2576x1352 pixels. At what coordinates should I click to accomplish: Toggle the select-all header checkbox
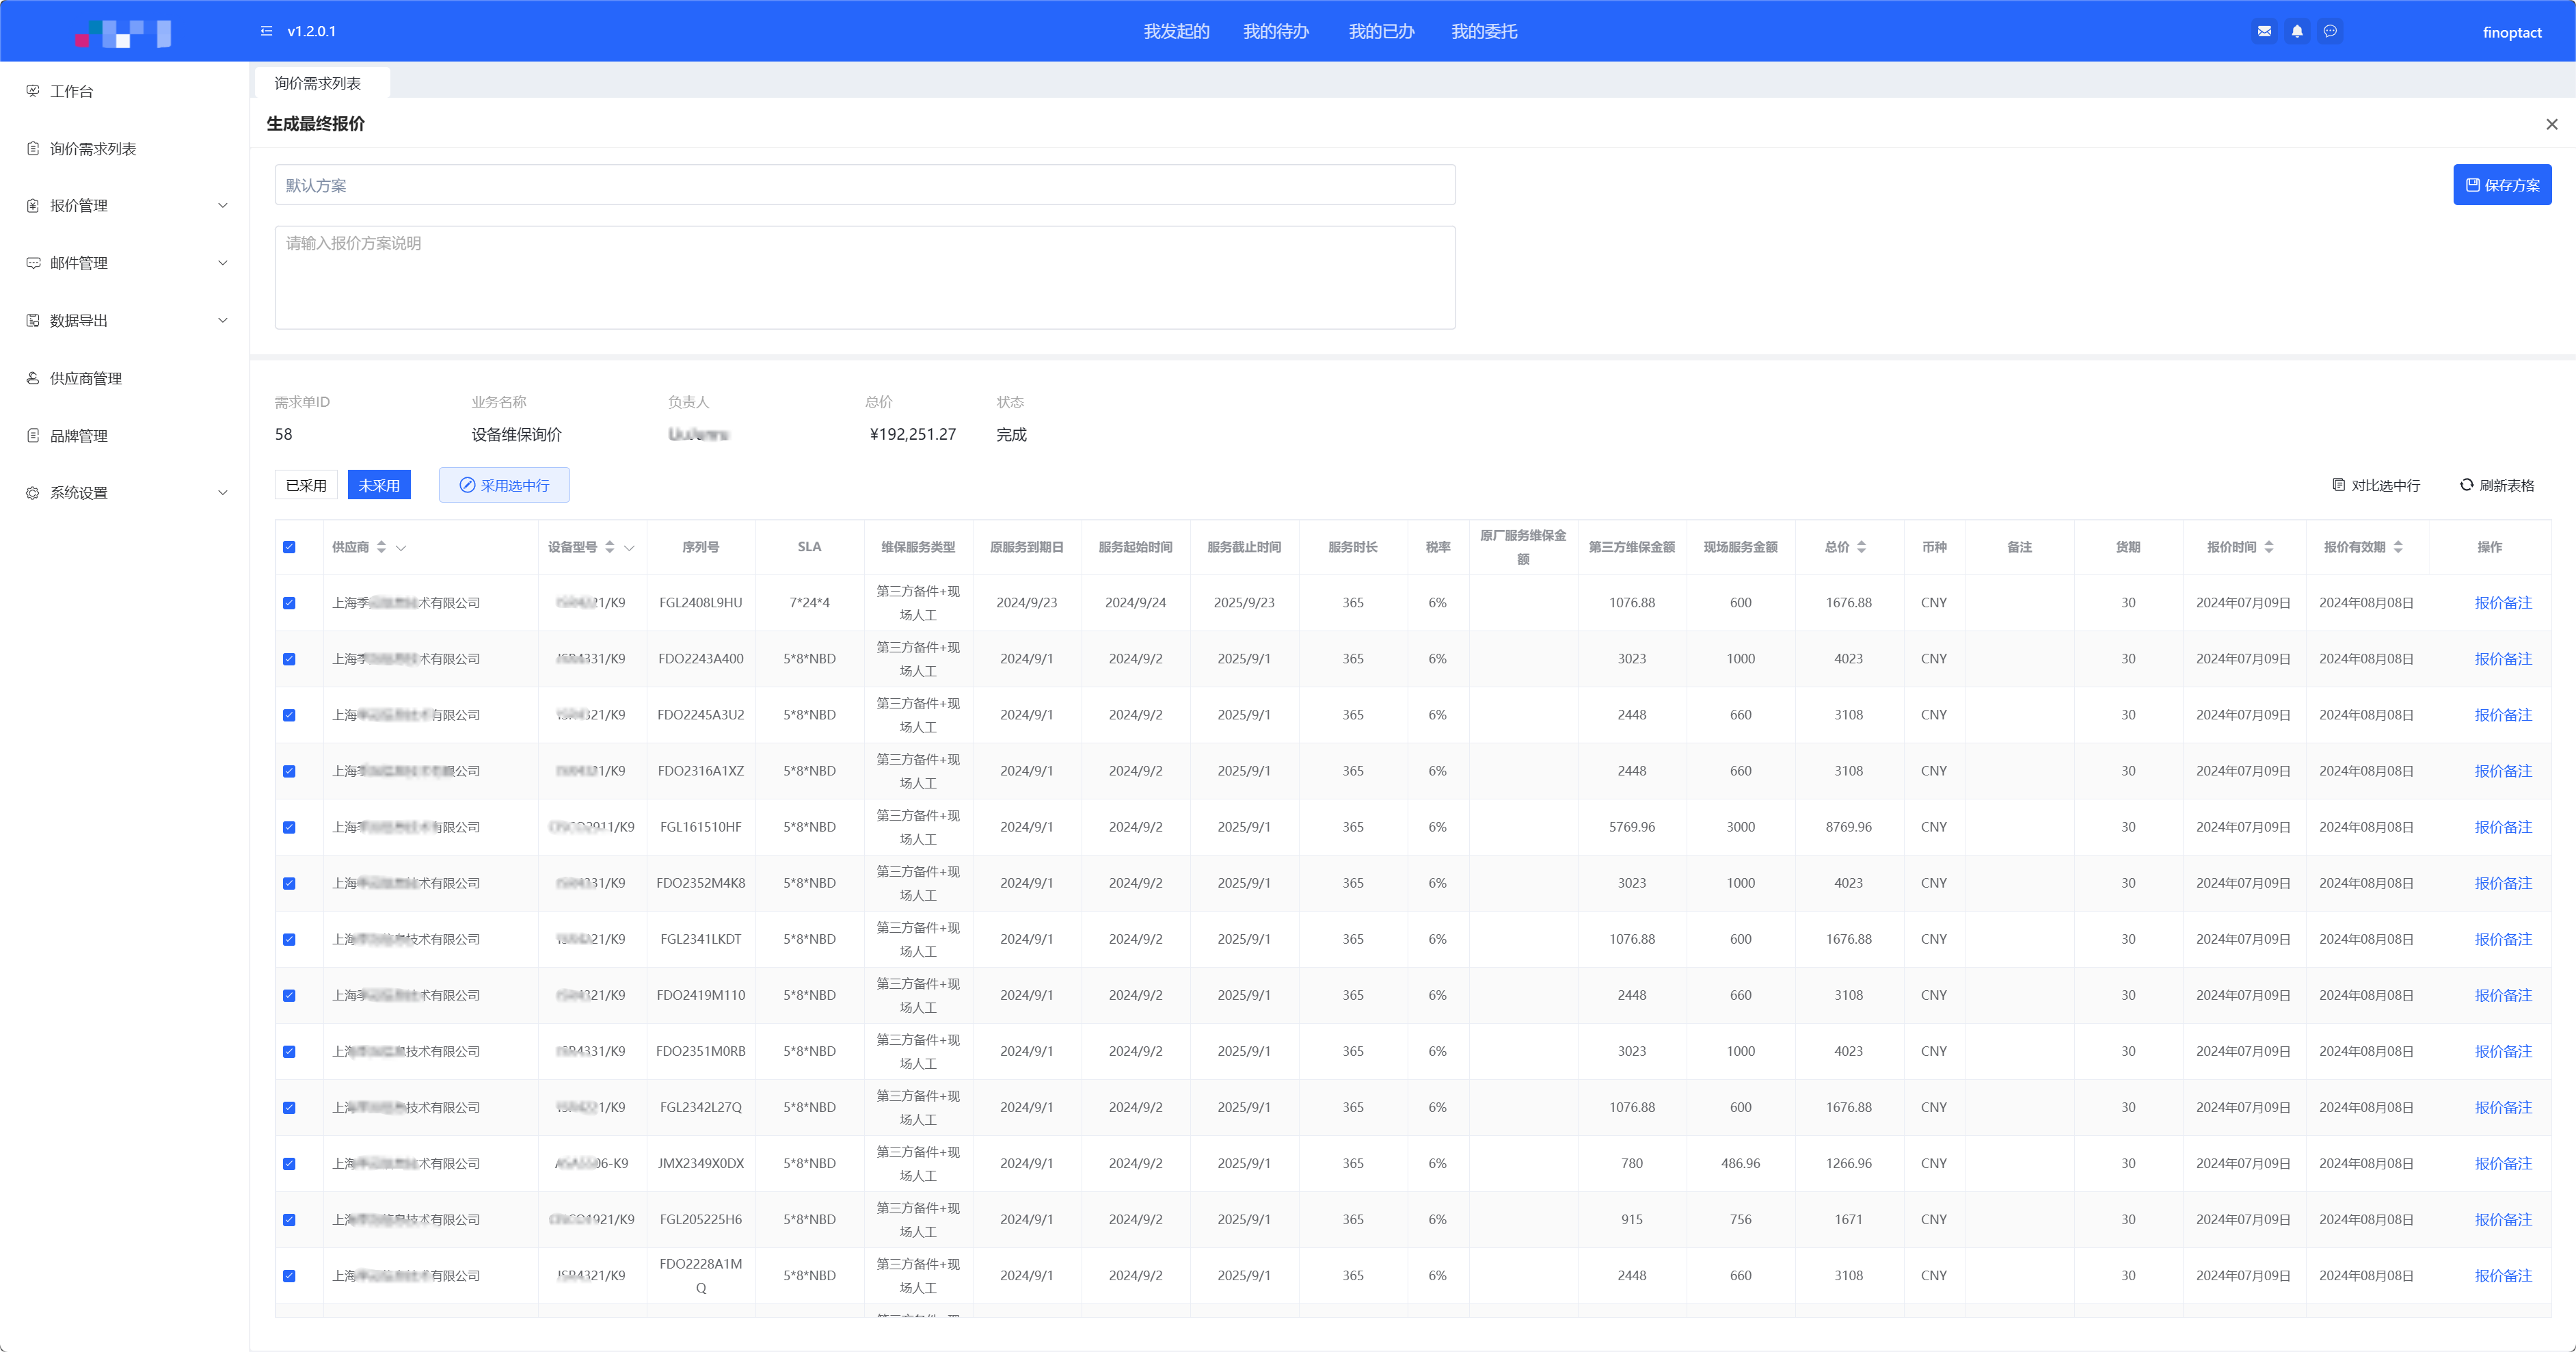coord(289,547)
